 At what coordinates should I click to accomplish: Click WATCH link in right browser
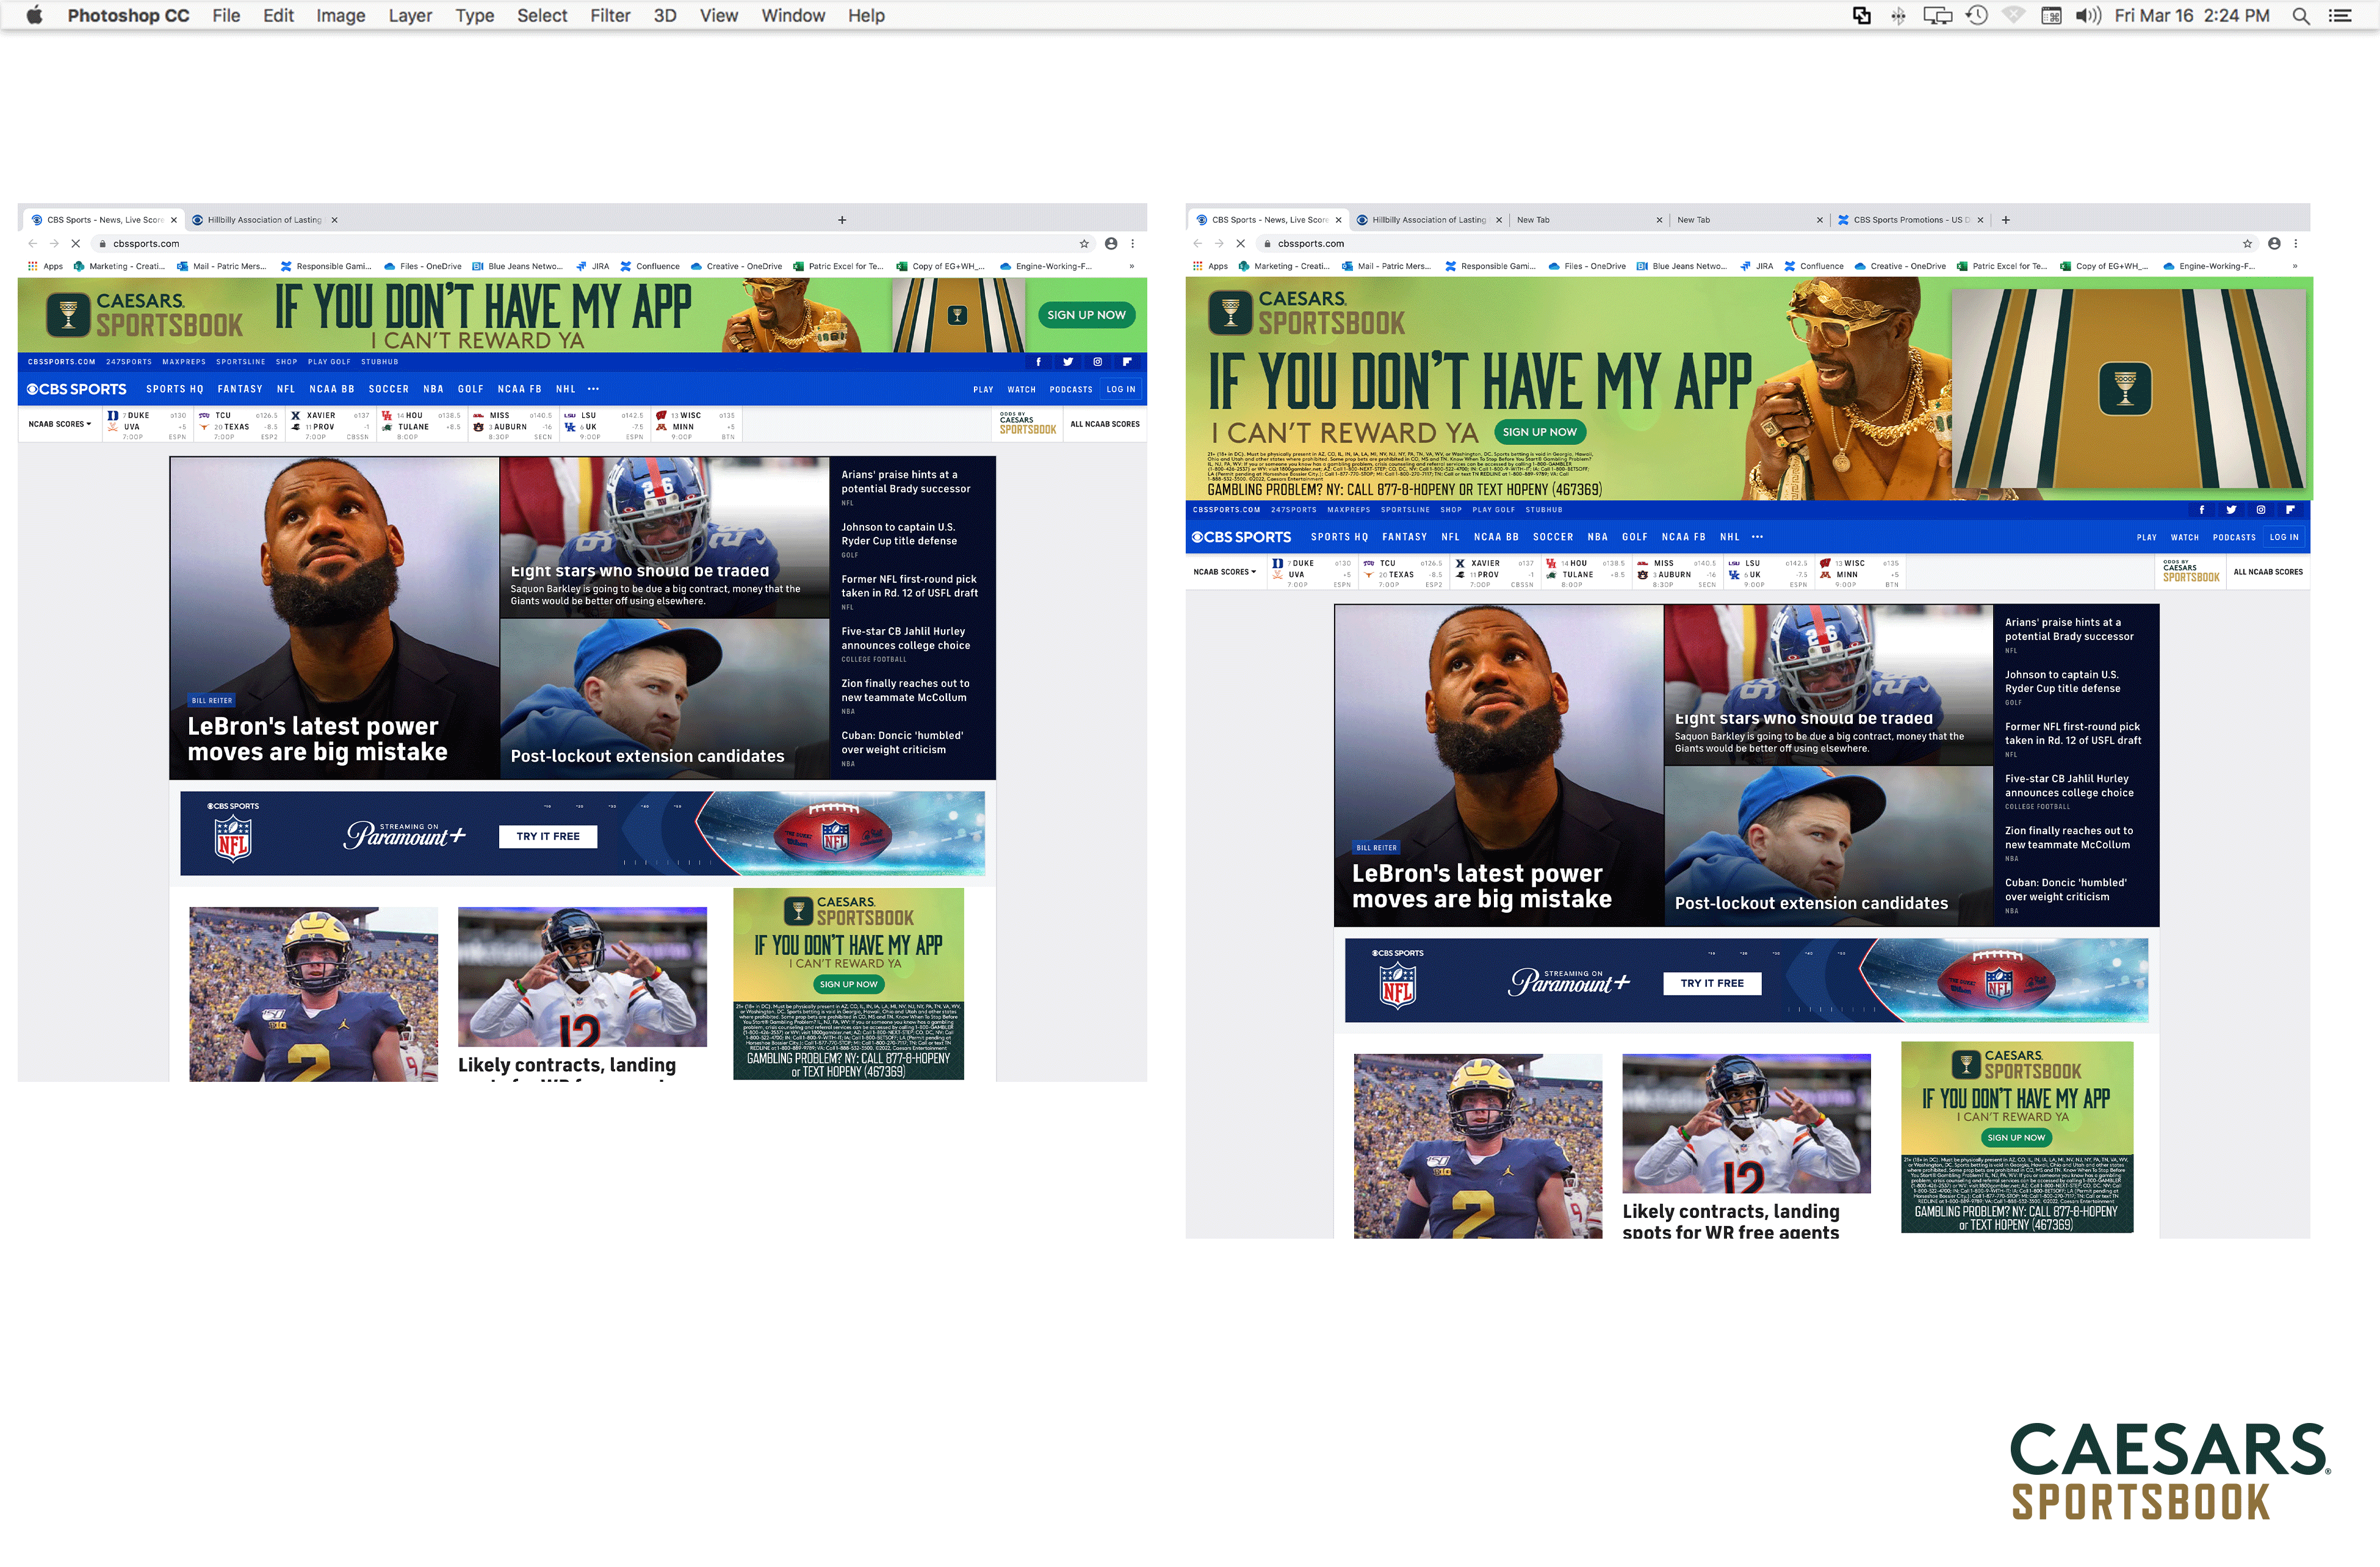[2185, 537]
